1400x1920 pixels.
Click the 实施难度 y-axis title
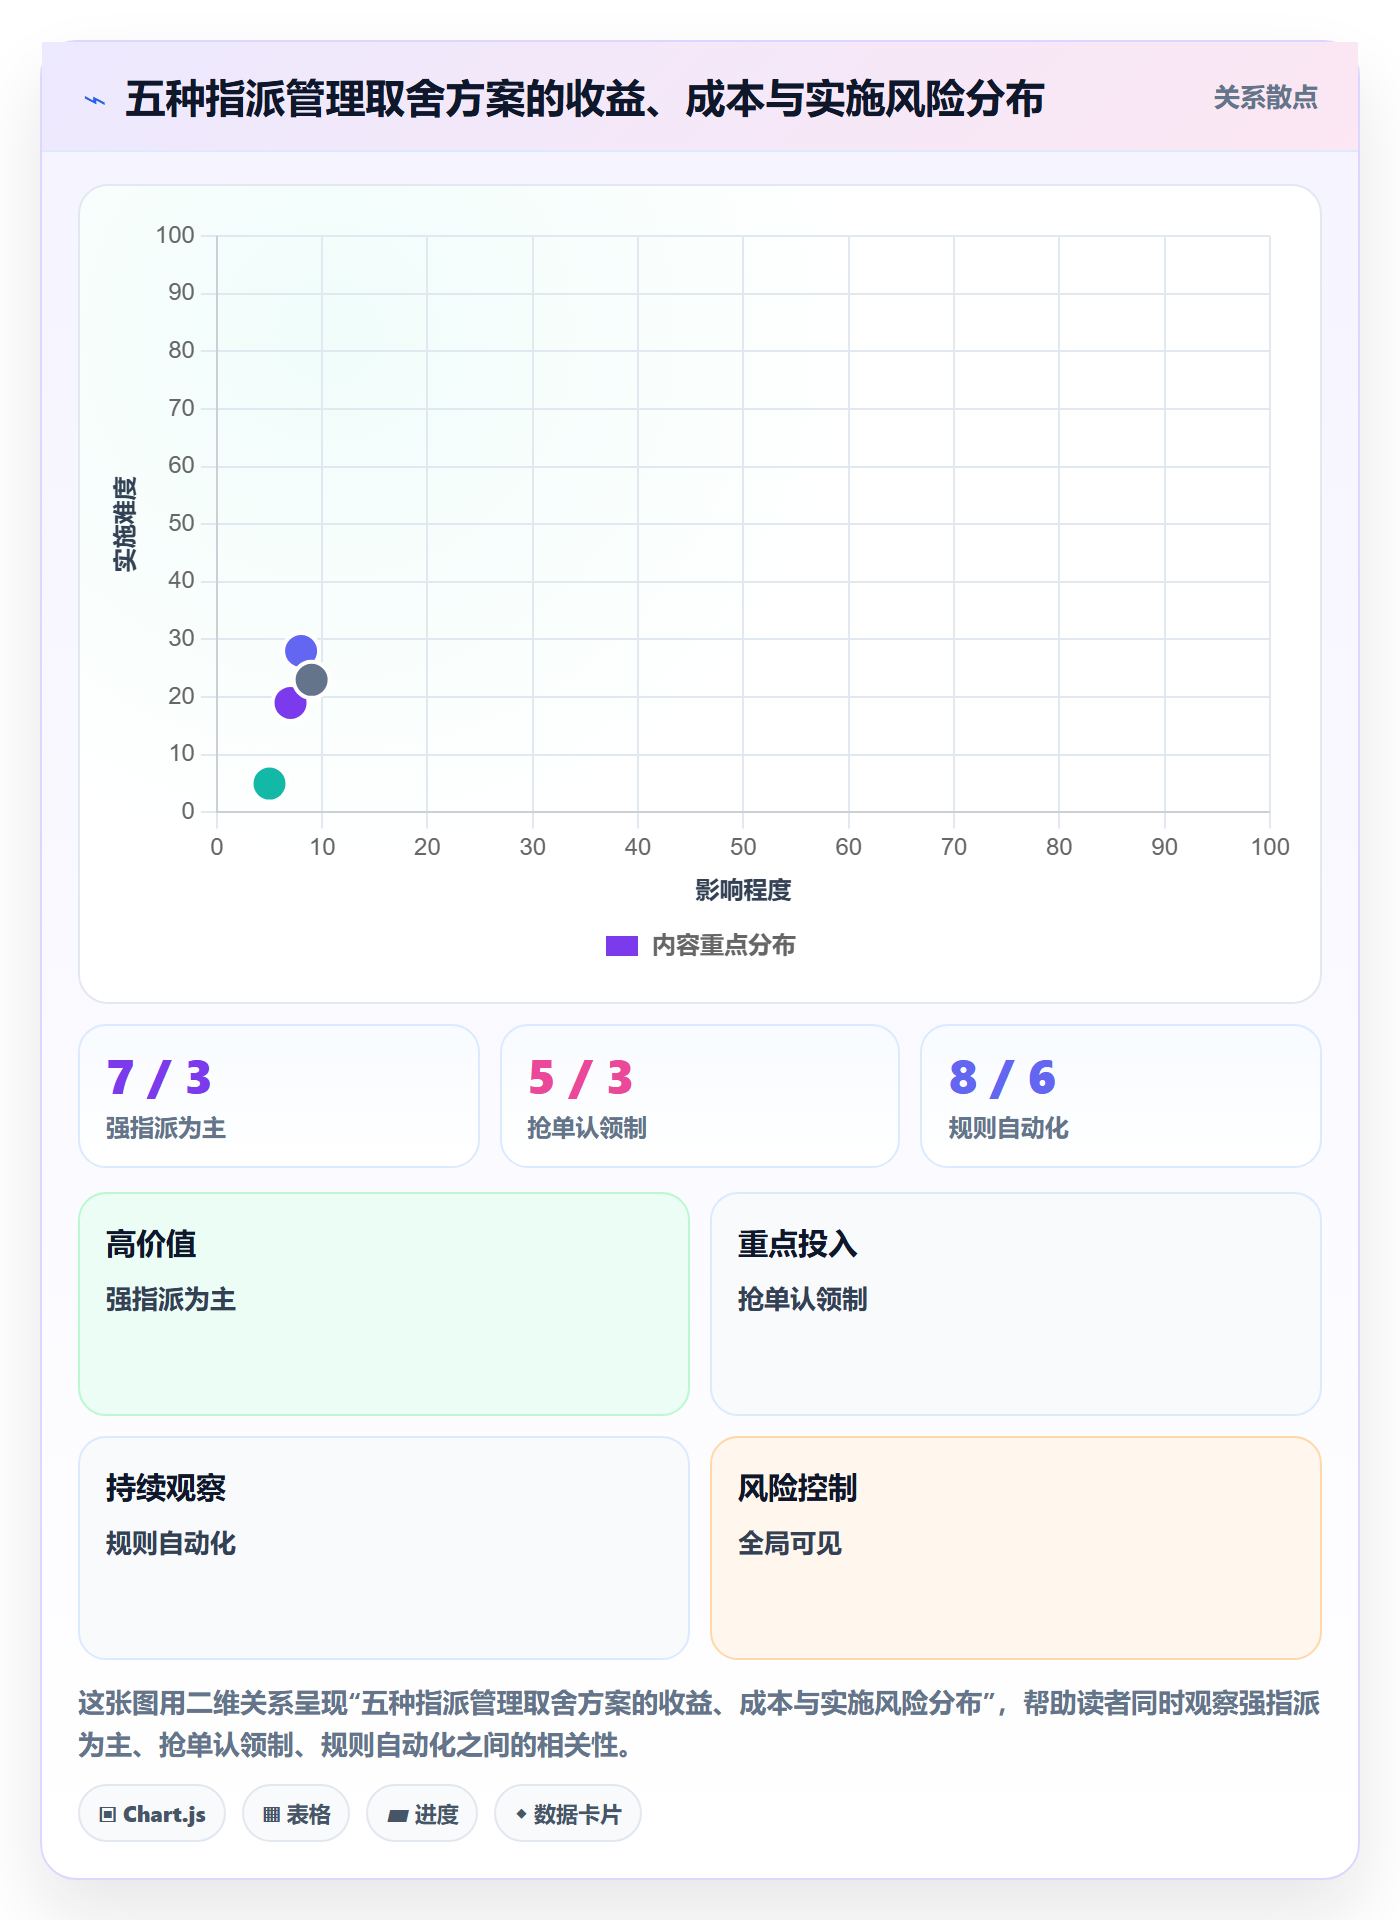coord(125,524)
